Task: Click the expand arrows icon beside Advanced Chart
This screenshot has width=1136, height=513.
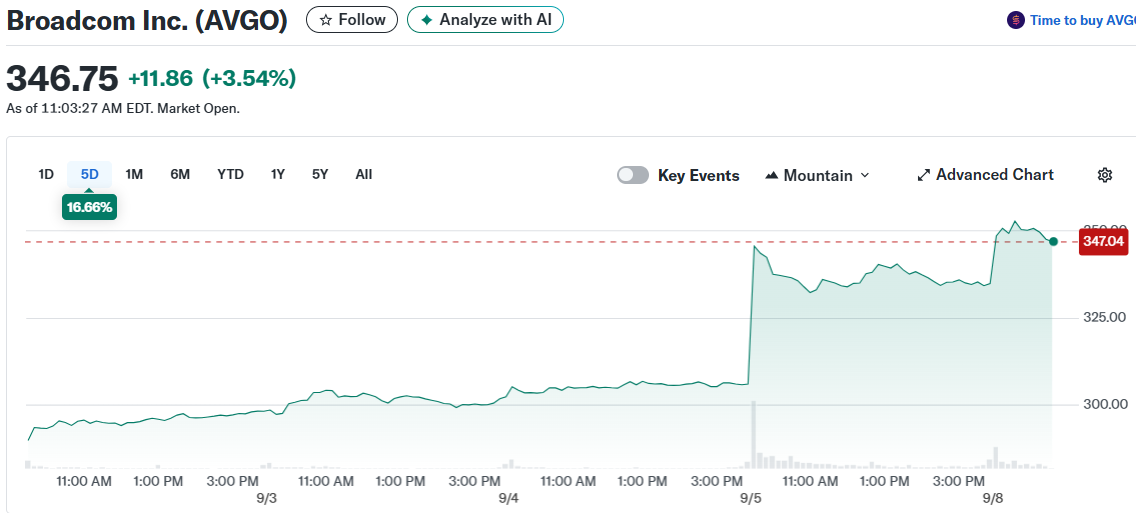Action: coord(924,175)
